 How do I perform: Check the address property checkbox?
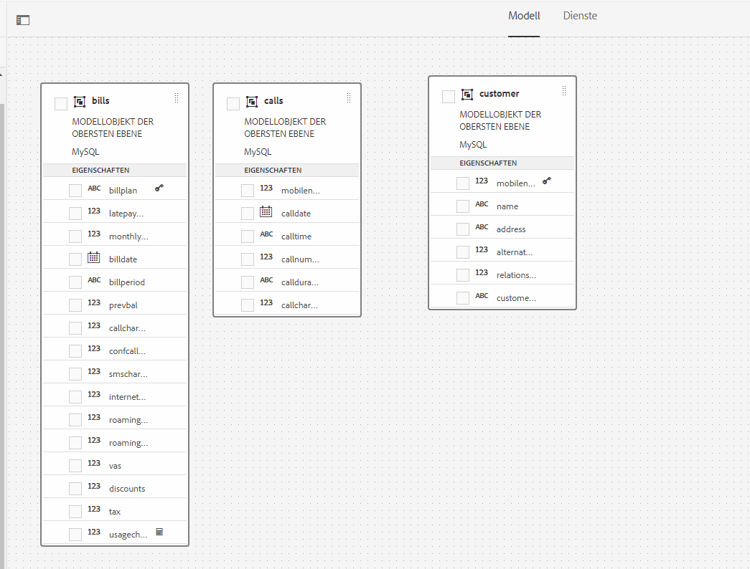point(463,229)
